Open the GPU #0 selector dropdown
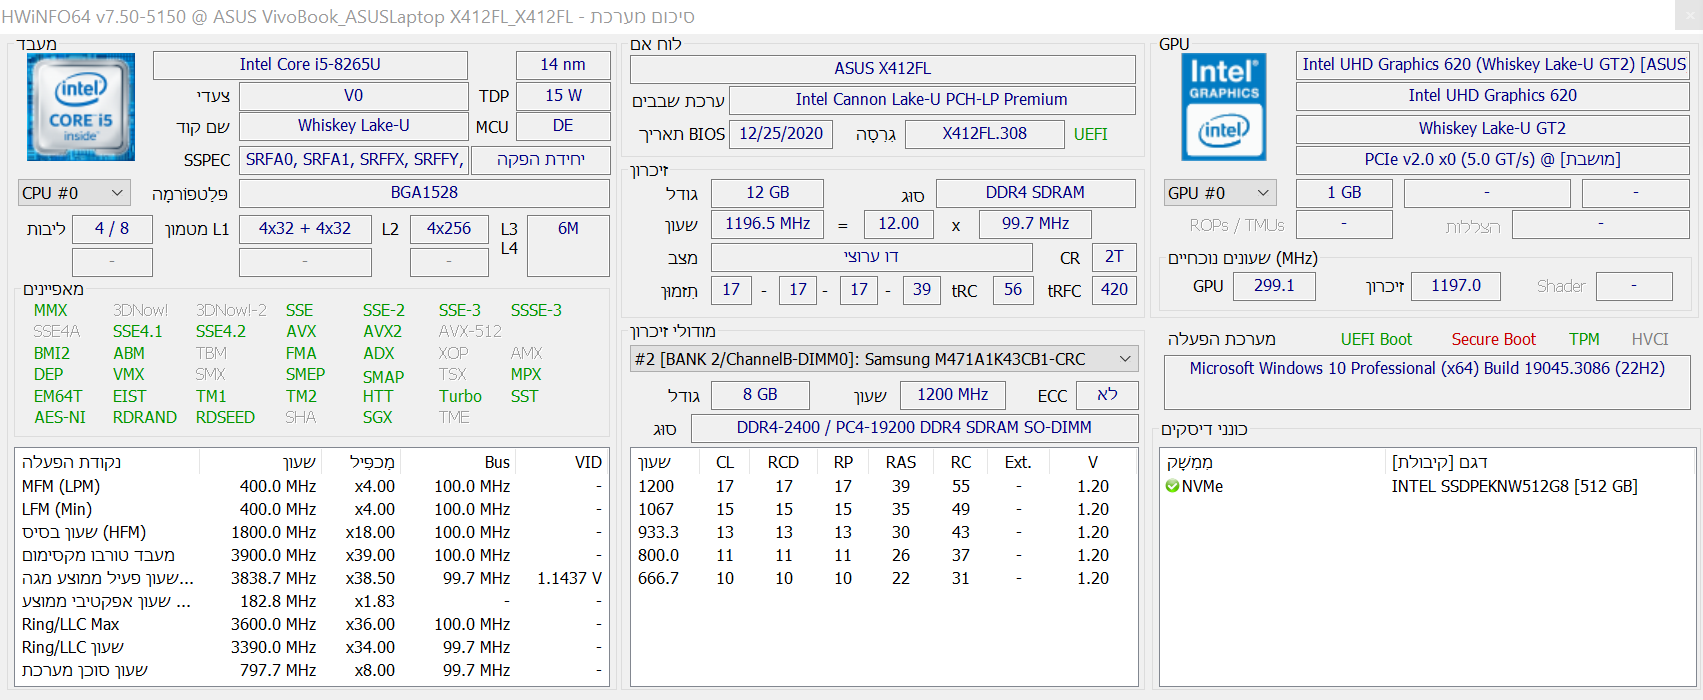The image size is (1703, 700). 1220,193
